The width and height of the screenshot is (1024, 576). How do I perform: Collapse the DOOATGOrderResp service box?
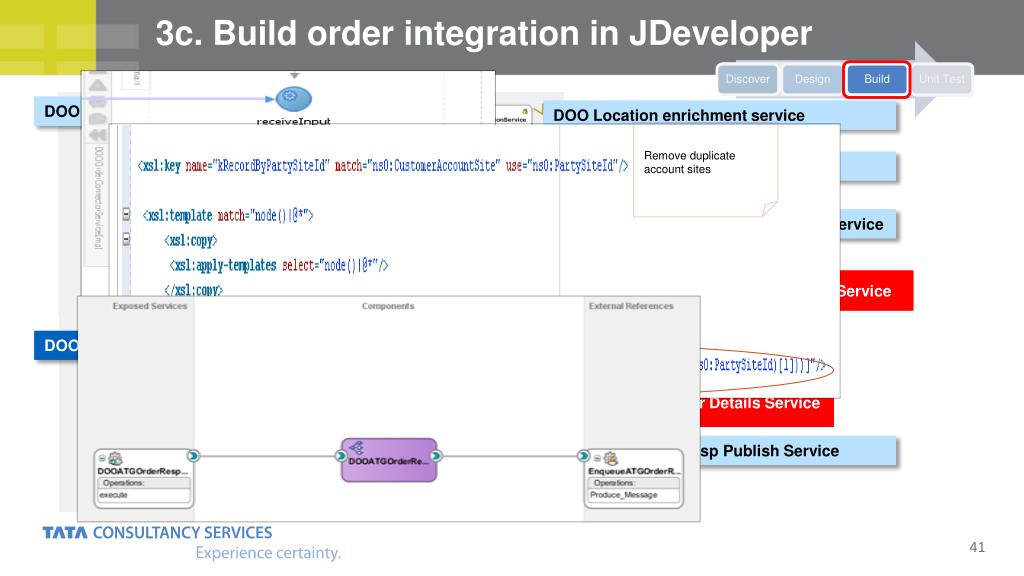[x=102, y=458]
